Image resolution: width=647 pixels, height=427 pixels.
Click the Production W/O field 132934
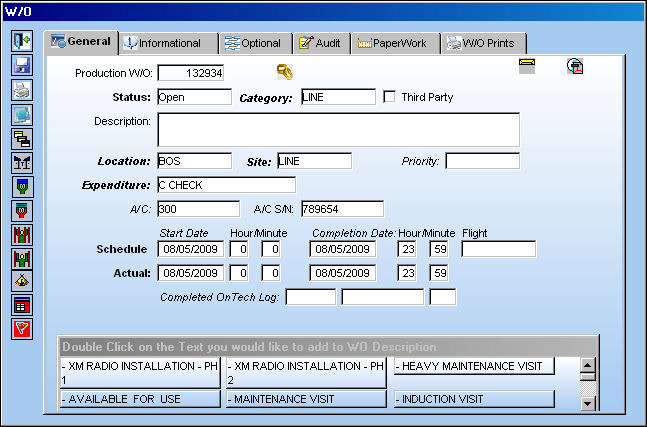pyautogui.click(x=191, y=73)
